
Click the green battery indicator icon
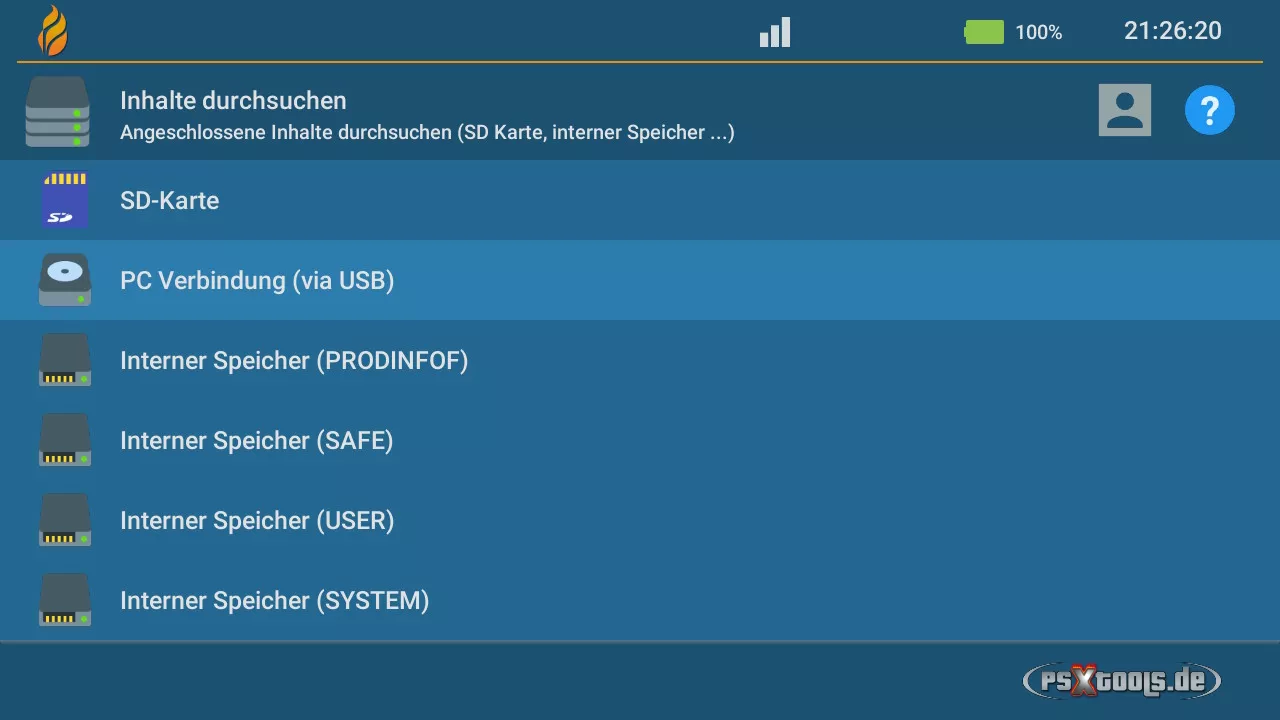coord(984,32)
